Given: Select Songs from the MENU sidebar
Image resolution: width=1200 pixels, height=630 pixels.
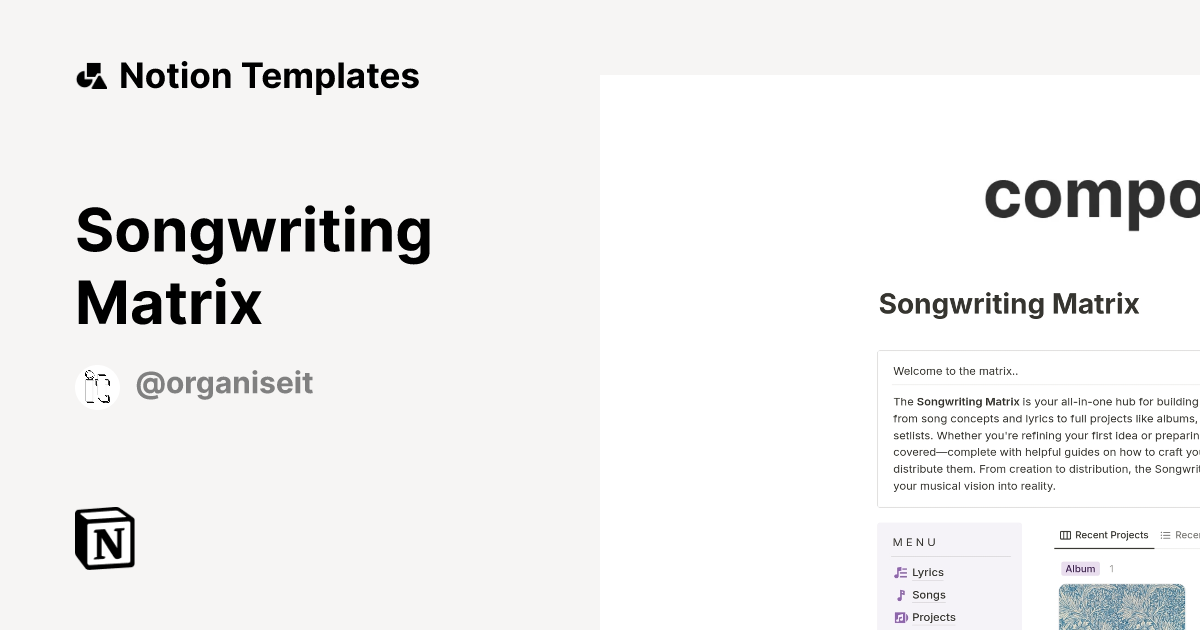Looking at the screenshot, I should pyautogui.click(x=929, y=595).
